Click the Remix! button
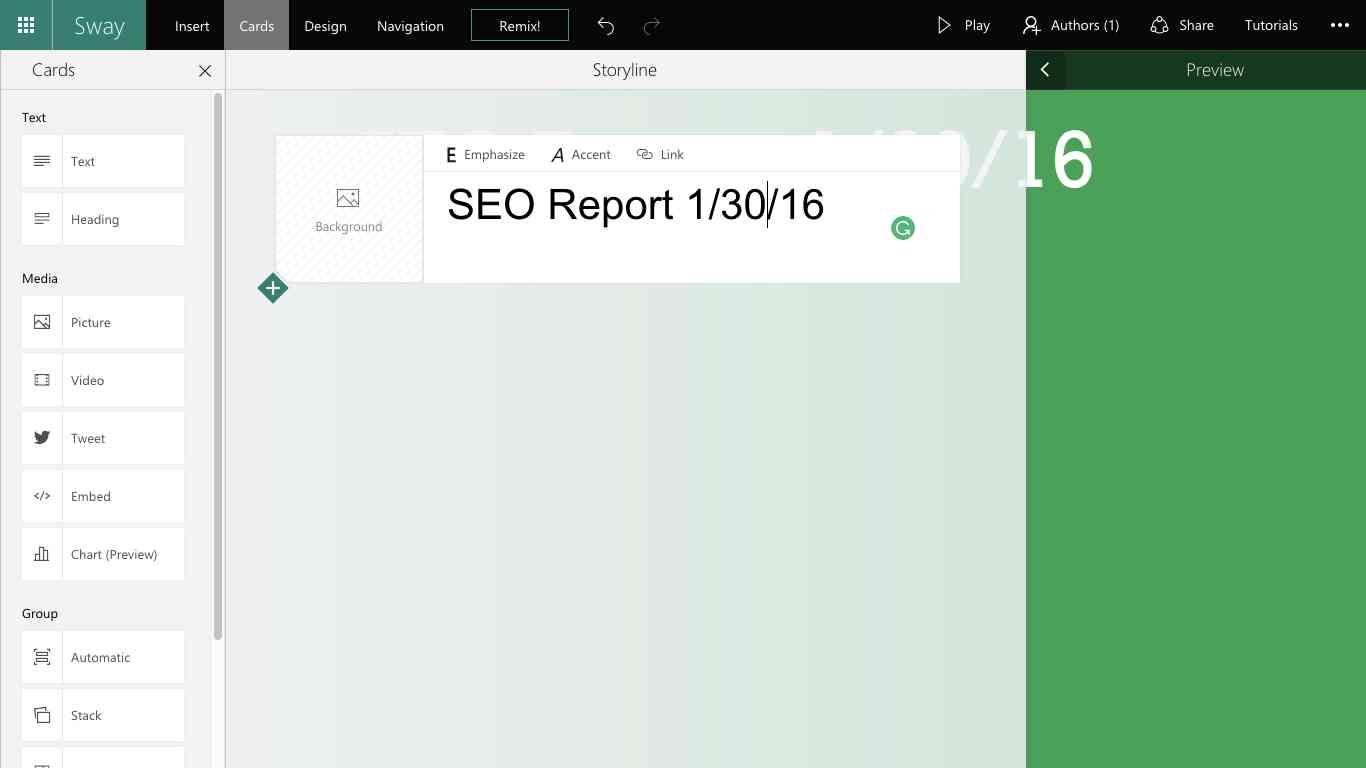 point(519,25)
